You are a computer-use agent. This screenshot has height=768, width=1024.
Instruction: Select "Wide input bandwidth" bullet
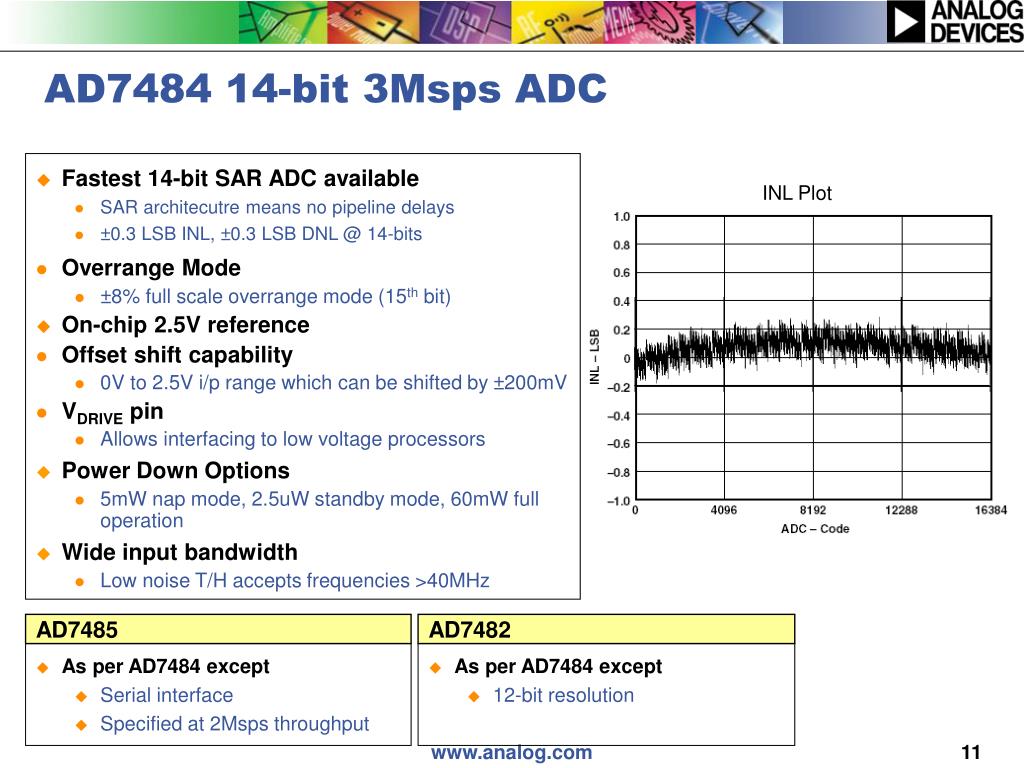pos(180,552)
